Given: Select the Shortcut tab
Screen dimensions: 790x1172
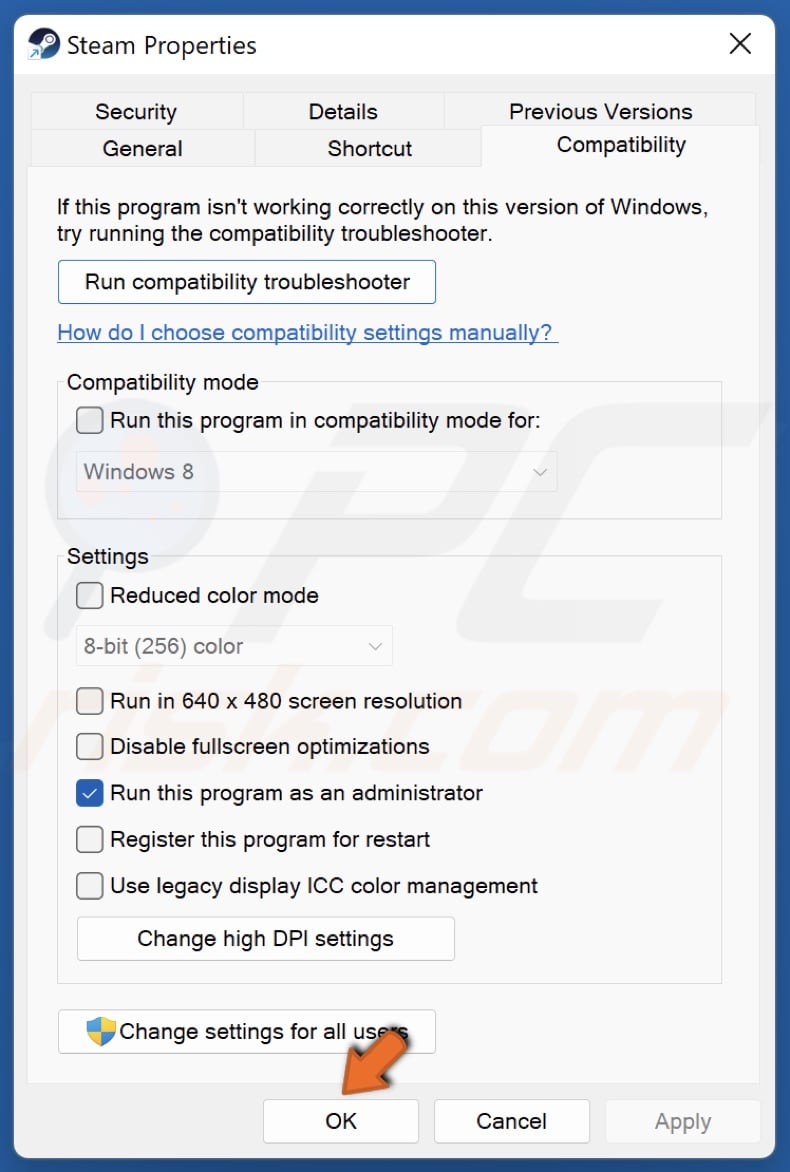Looking at the screenshot, I should coord(369,148).
